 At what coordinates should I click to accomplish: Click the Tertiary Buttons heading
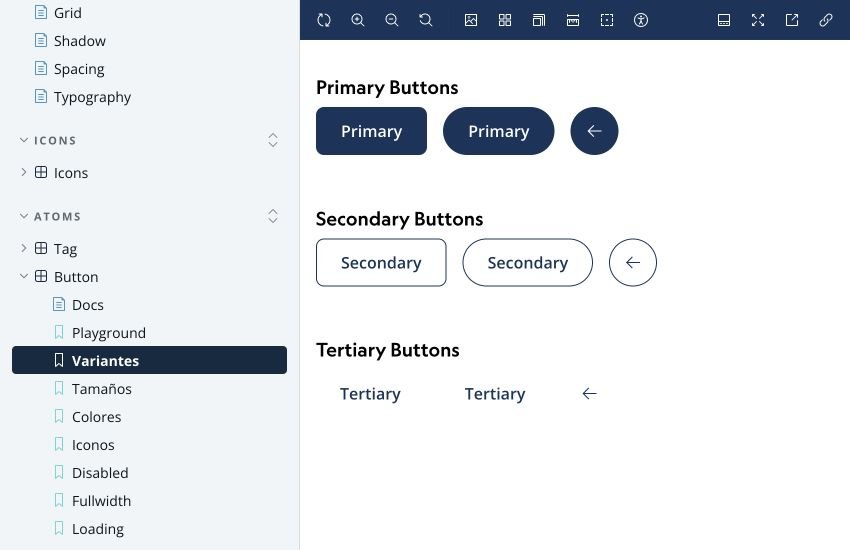[x=388, y=350]
